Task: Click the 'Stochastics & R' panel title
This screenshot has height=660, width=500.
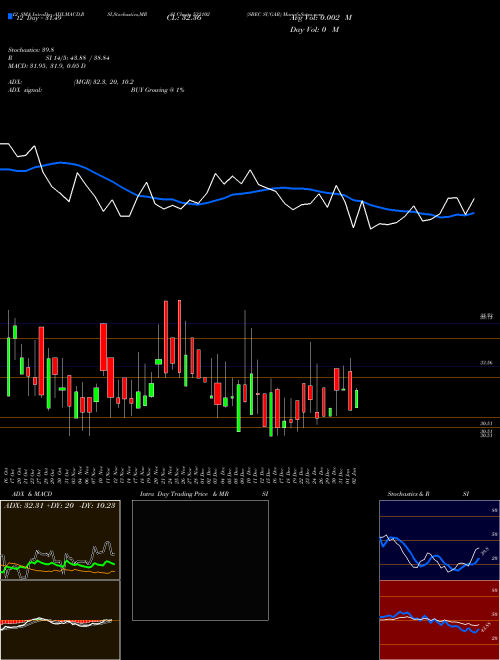Action: [408, 494]
